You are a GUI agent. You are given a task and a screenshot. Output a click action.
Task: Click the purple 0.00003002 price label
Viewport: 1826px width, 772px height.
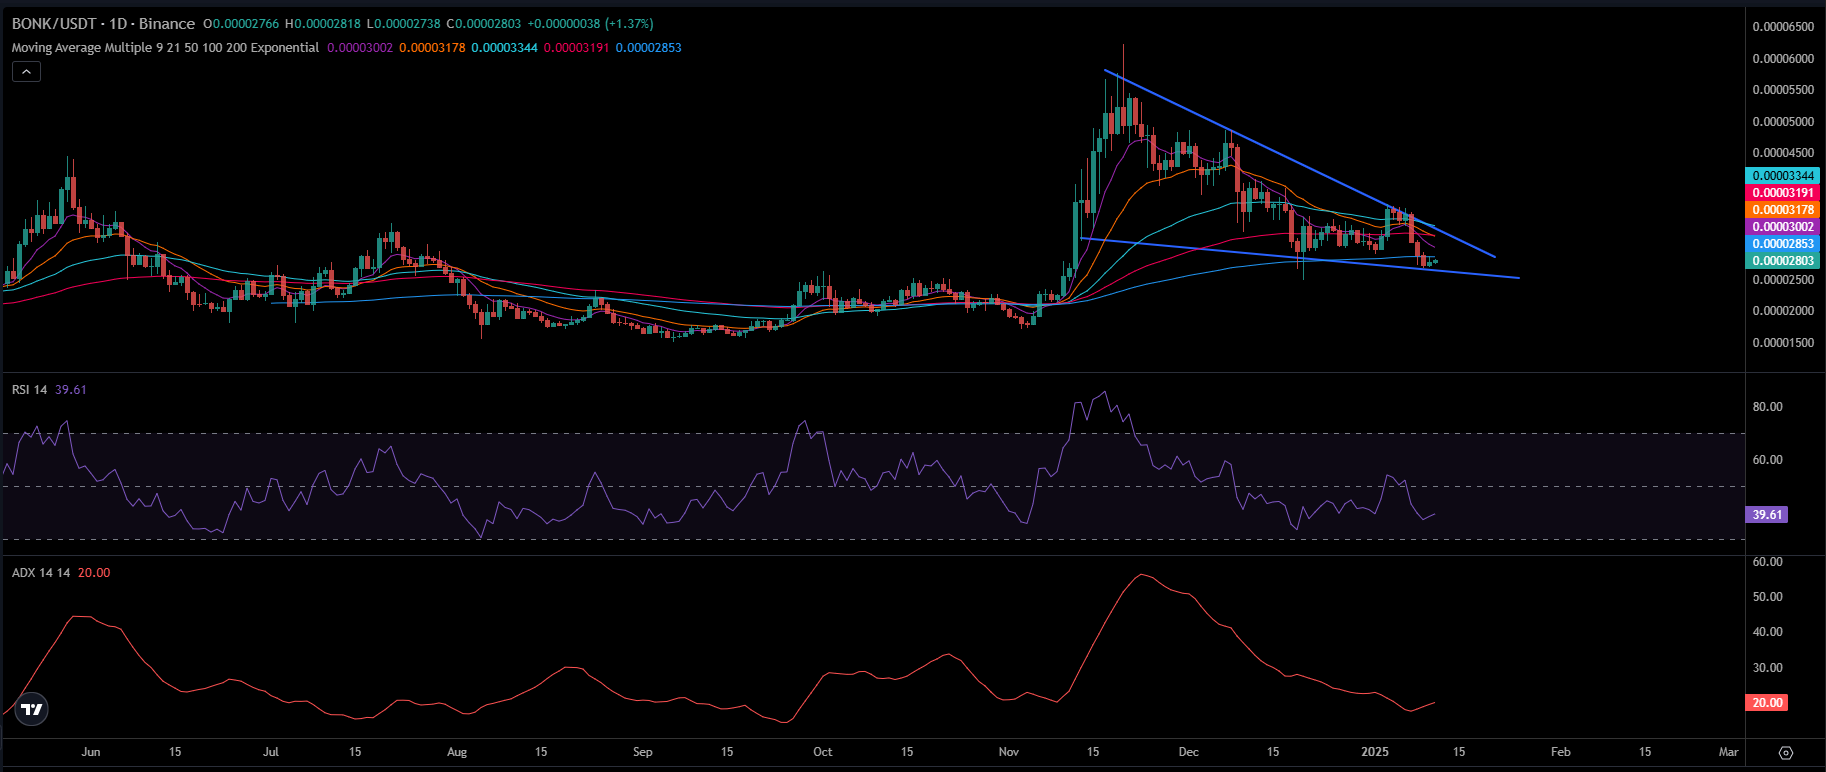click(1783, 227)
